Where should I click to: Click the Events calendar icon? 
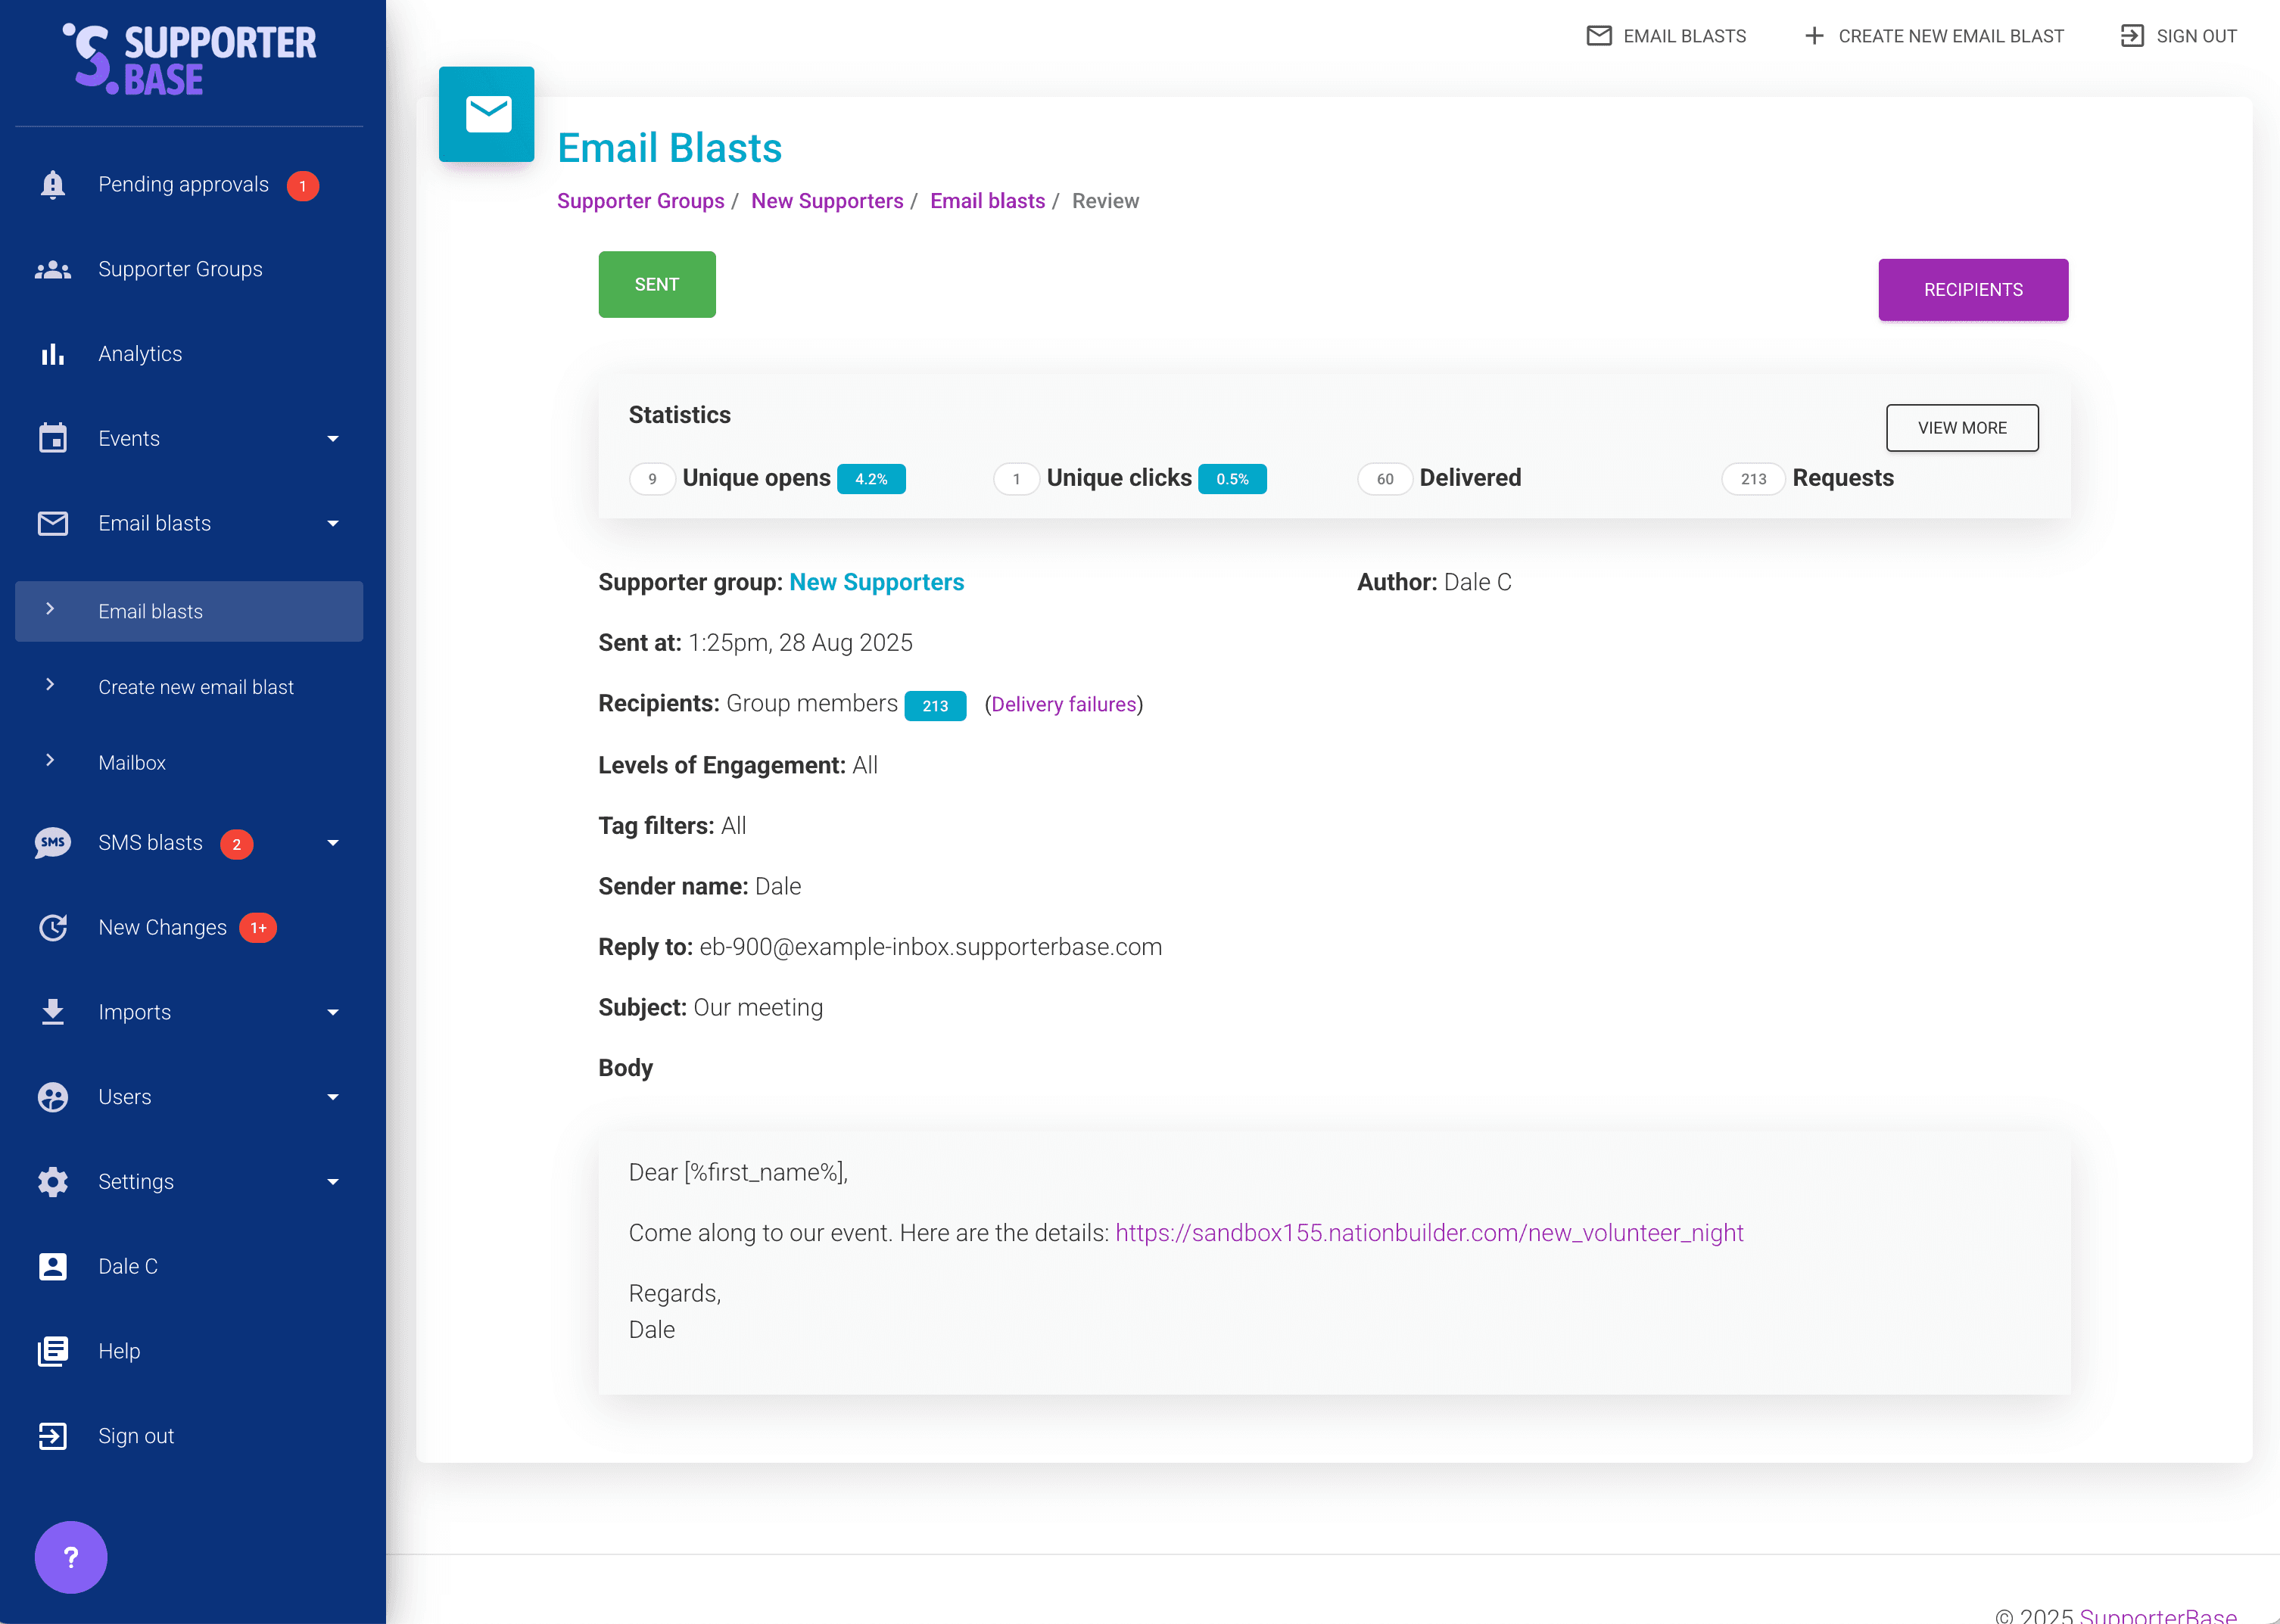[x=52, y=438]
